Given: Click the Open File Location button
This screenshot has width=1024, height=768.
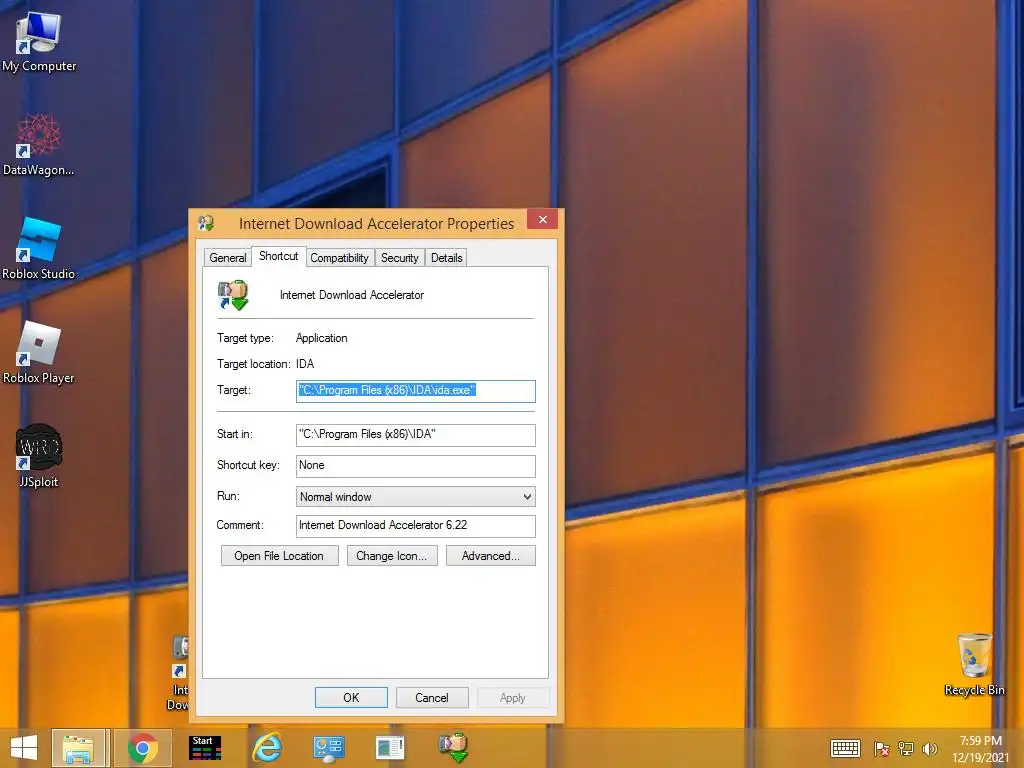Looking at the screenshot, I should click(280, 556).
